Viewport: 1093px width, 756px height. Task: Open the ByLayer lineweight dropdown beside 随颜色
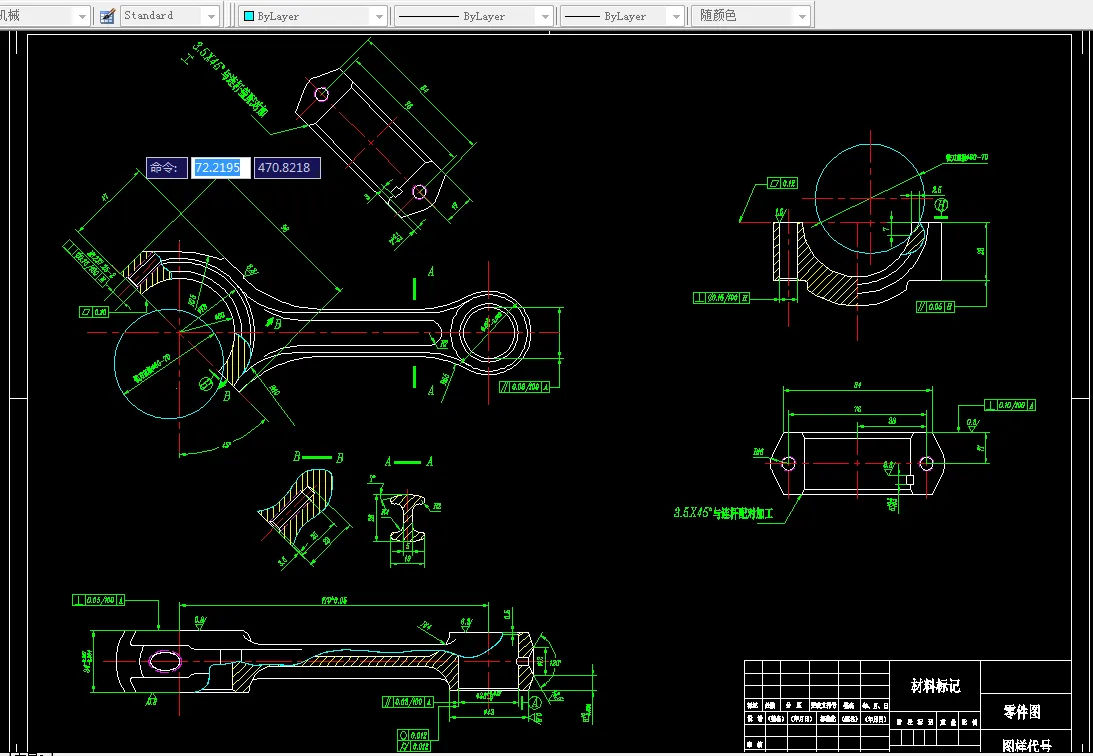[x=622, y=16]
